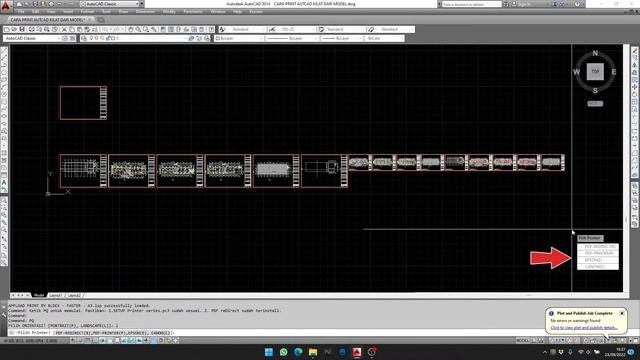This screenshot has height=360, width=640.
Task: Open the text style Standard dropdown
Action: coord(246,29)
